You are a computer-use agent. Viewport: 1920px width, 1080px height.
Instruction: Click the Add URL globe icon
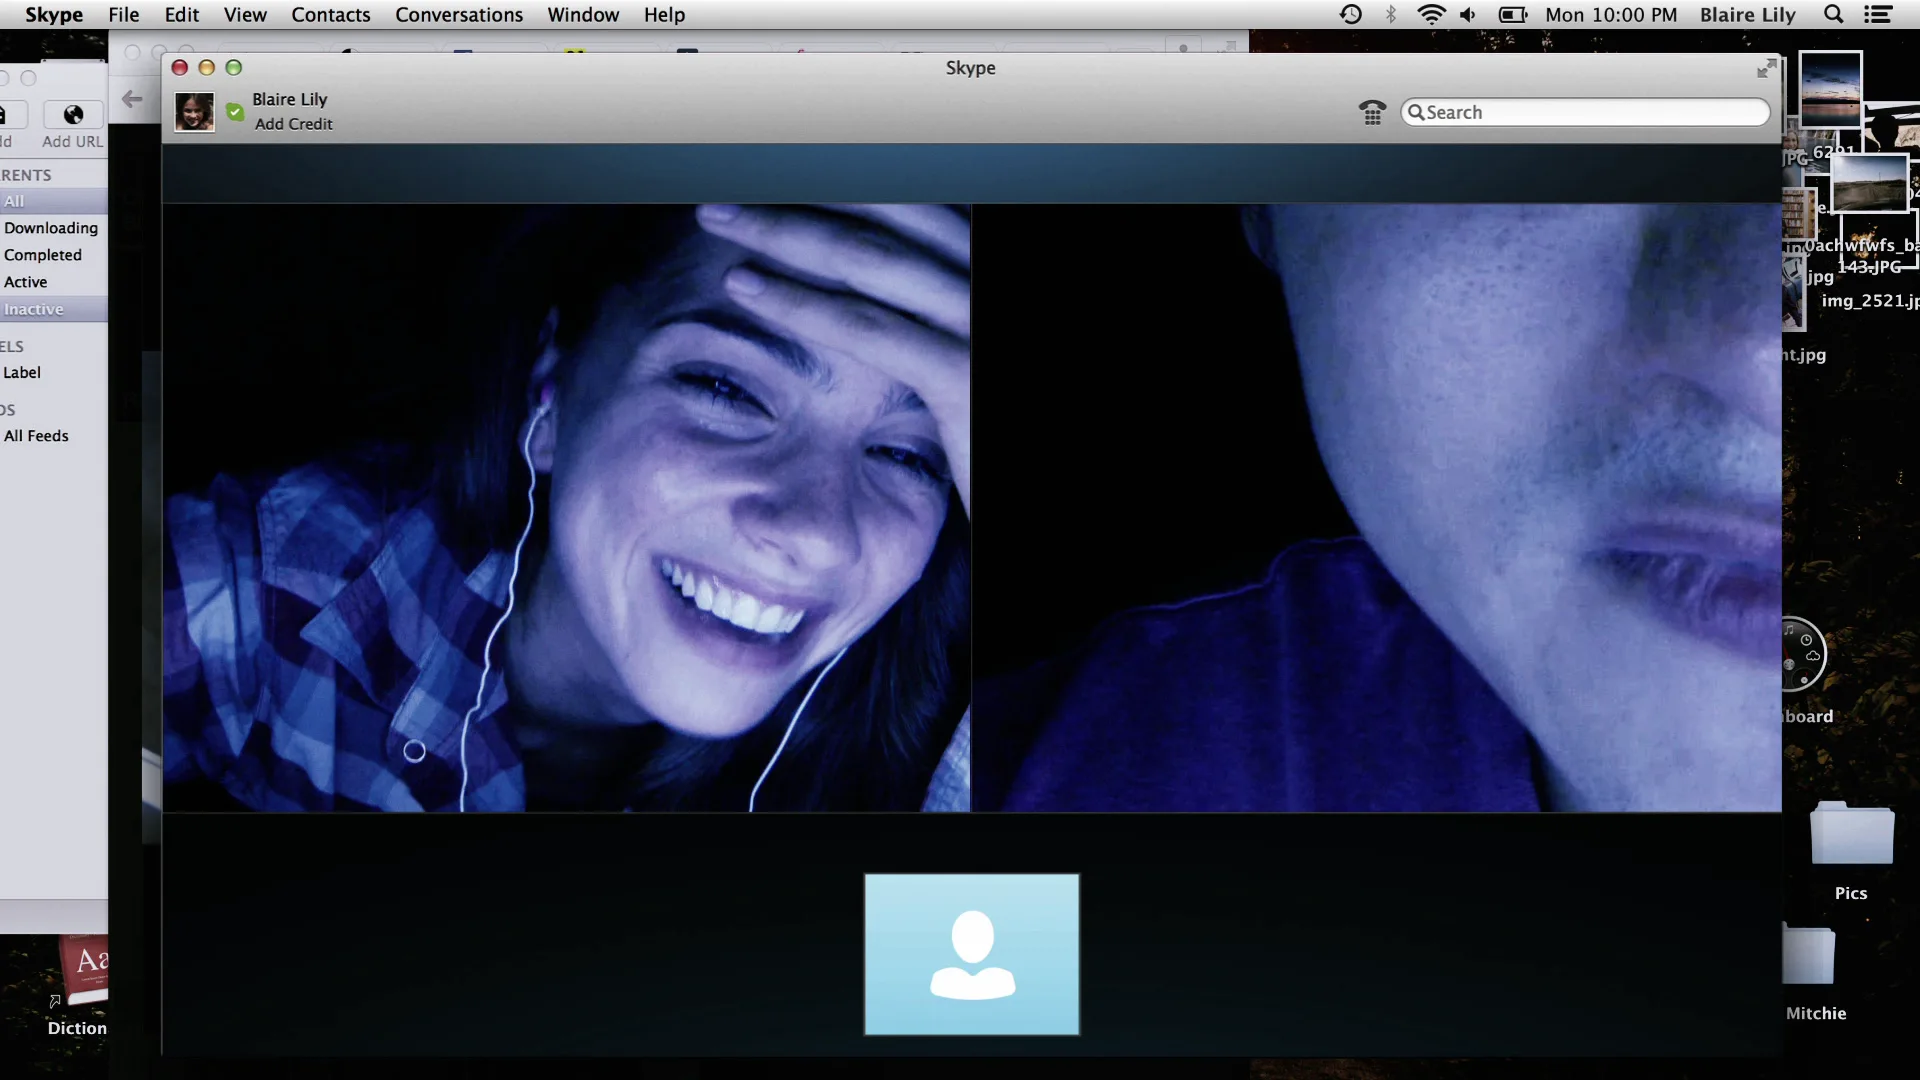tap(73, 115)
